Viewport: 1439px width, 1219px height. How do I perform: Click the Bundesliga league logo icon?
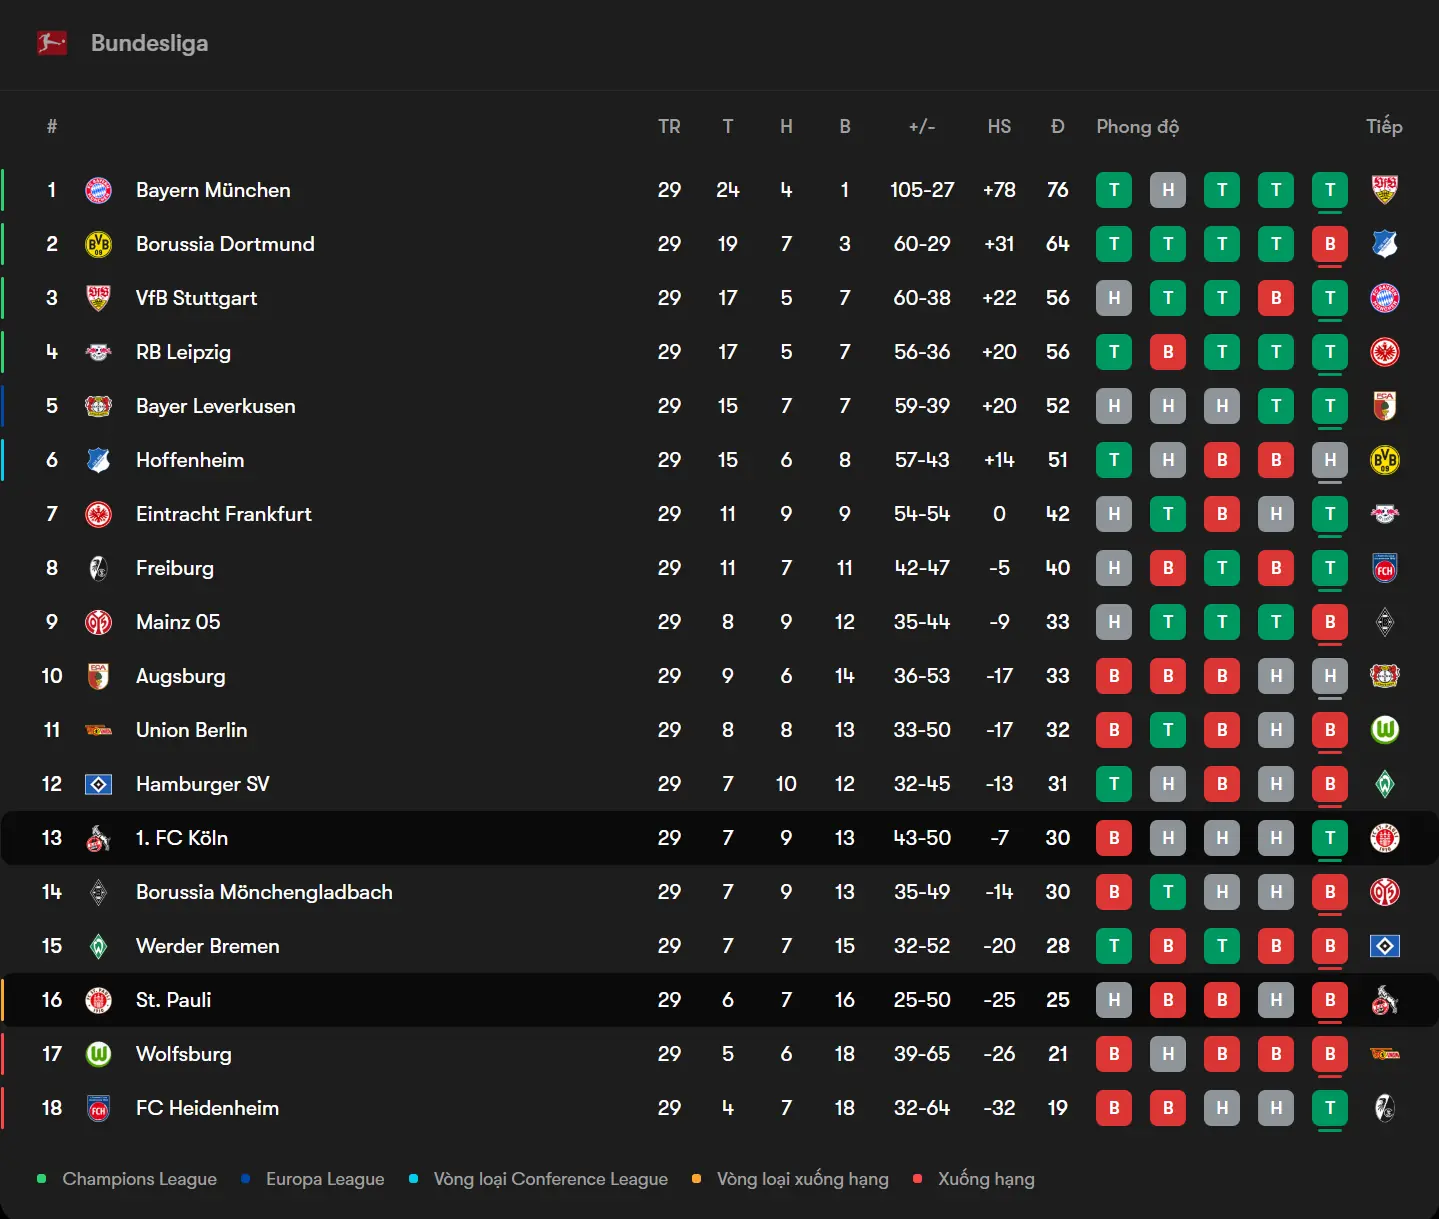point(52,43)
